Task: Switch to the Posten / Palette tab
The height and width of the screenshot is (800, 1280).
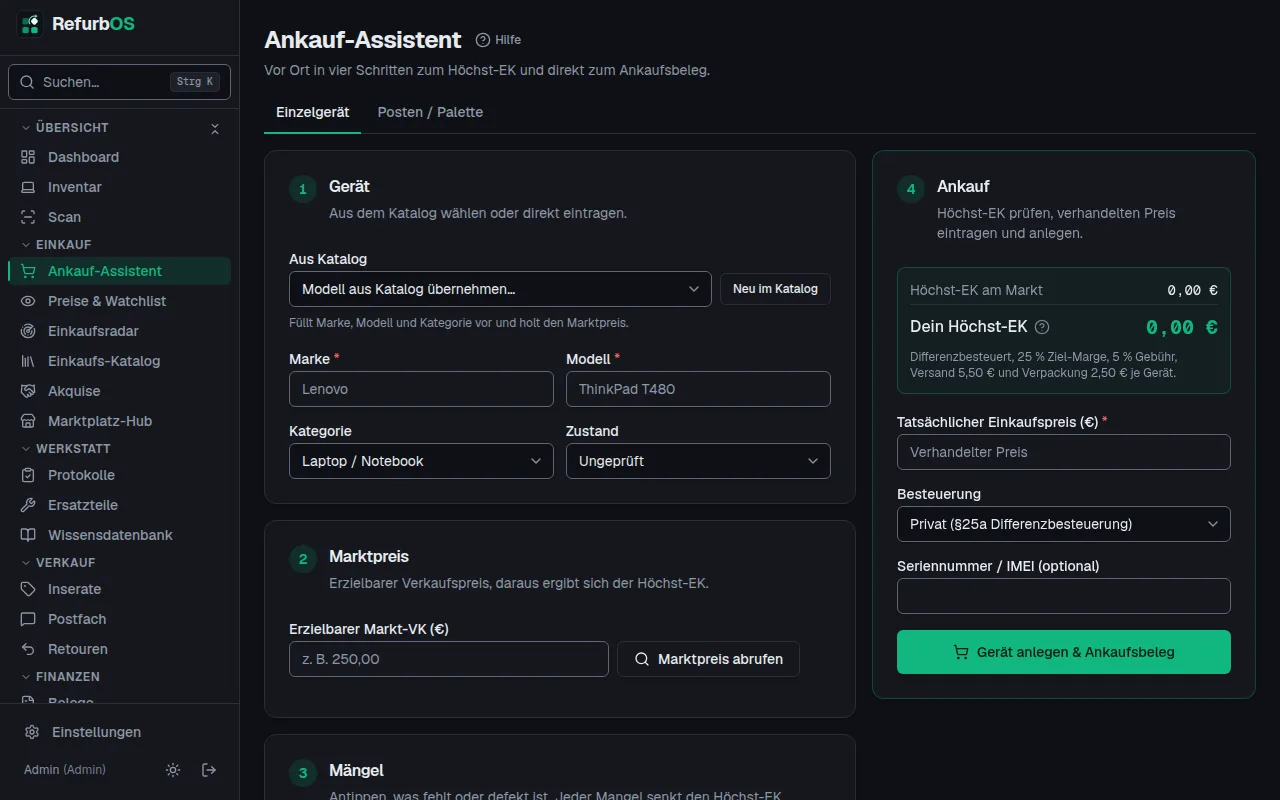Action: 430,112
